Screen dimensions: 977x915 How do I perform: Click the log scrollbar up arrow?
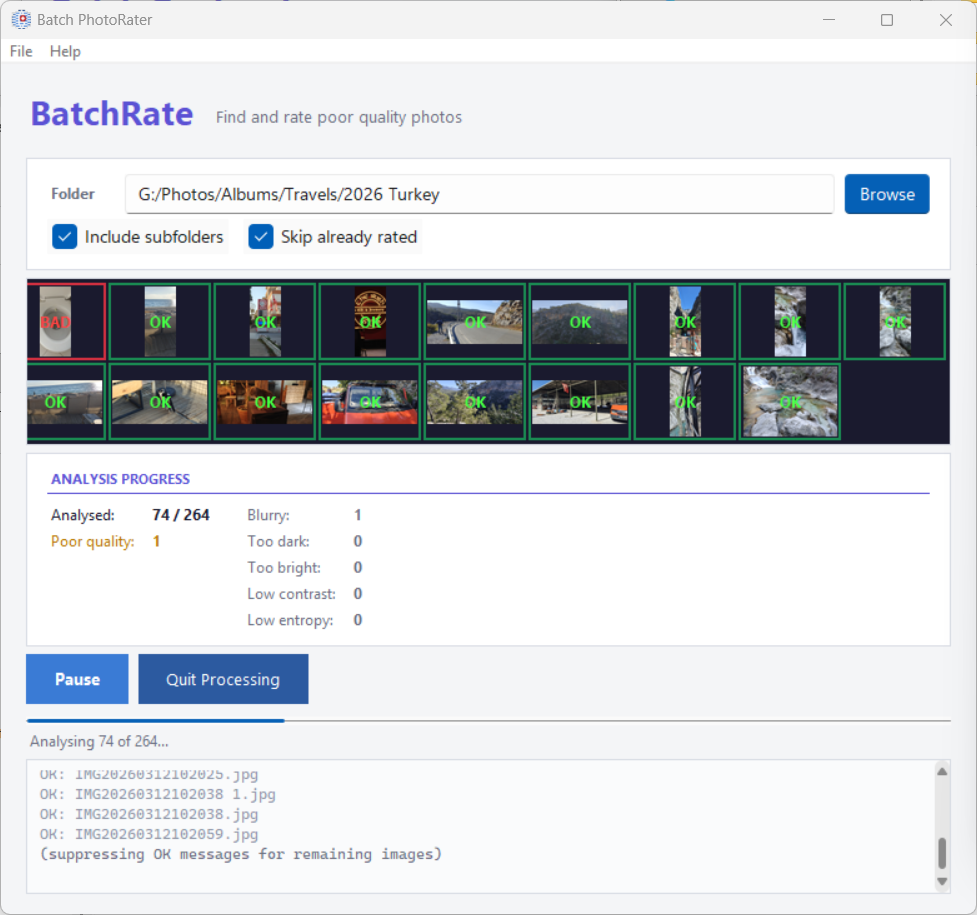[941, 771]
